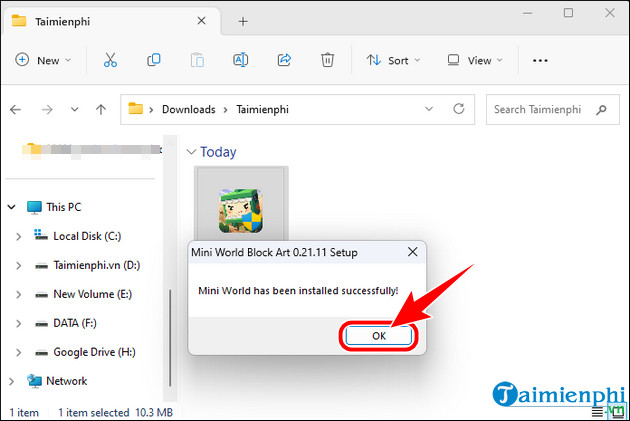Expand DATA (F:) drive
630x421 pixels.
coord(18,323)
